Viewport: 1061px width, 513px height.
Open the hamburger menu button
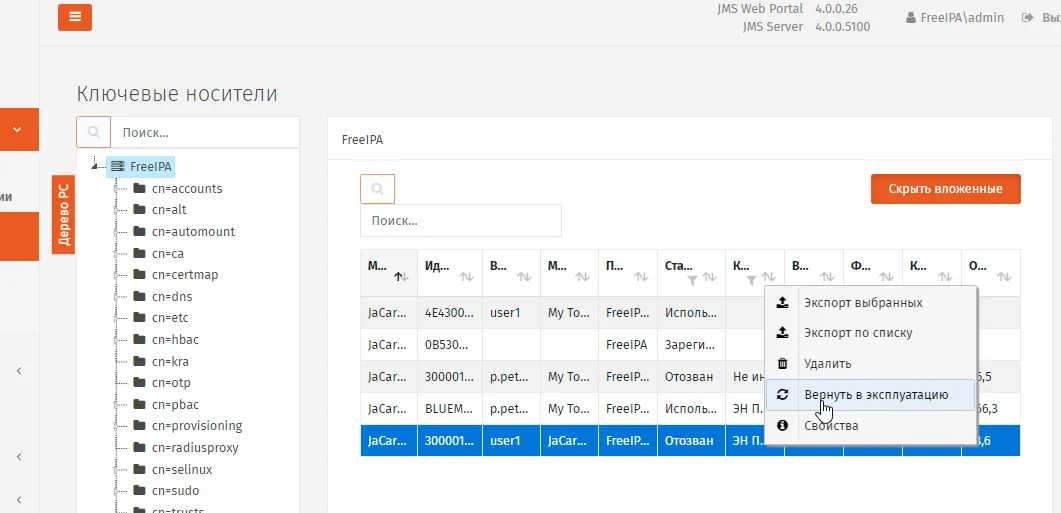click(x=74, y=17)
